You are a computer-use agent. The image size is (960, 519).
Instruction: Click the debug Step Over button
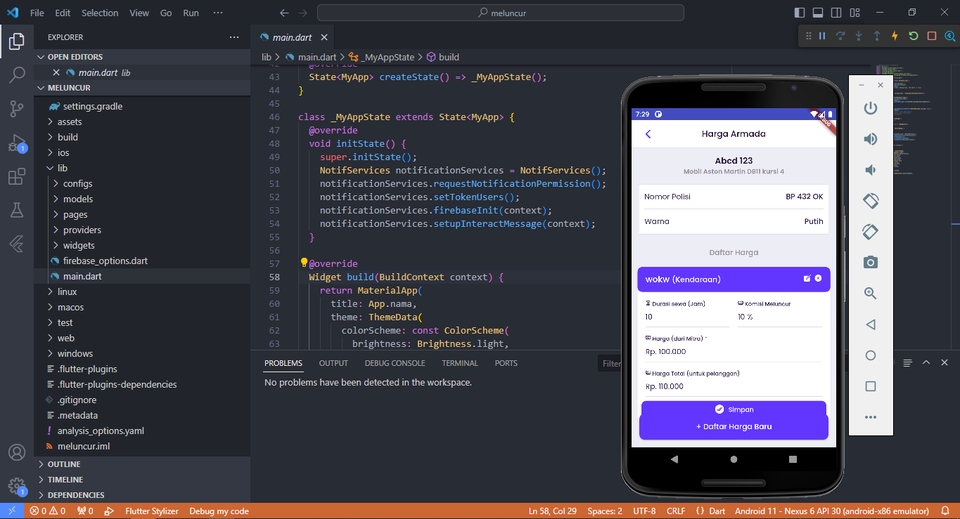point(841,36)
